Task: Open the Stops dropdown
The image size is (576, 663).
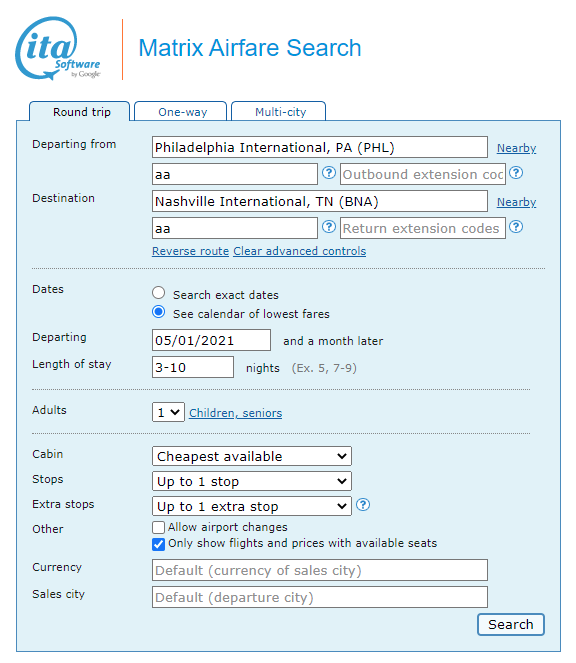Action: click(x=252, y=481)
